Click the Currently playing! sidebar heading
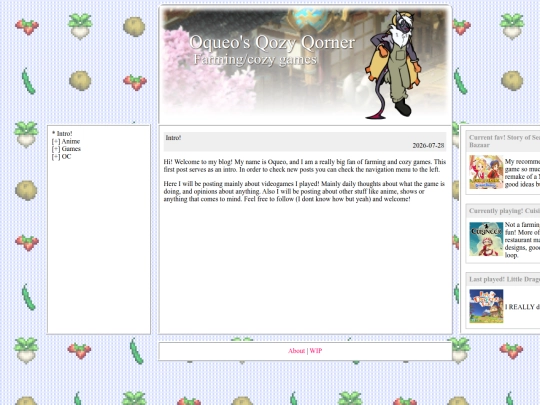Image resolution: width=540 pixels, height=405 pixels. pos(505,211)
